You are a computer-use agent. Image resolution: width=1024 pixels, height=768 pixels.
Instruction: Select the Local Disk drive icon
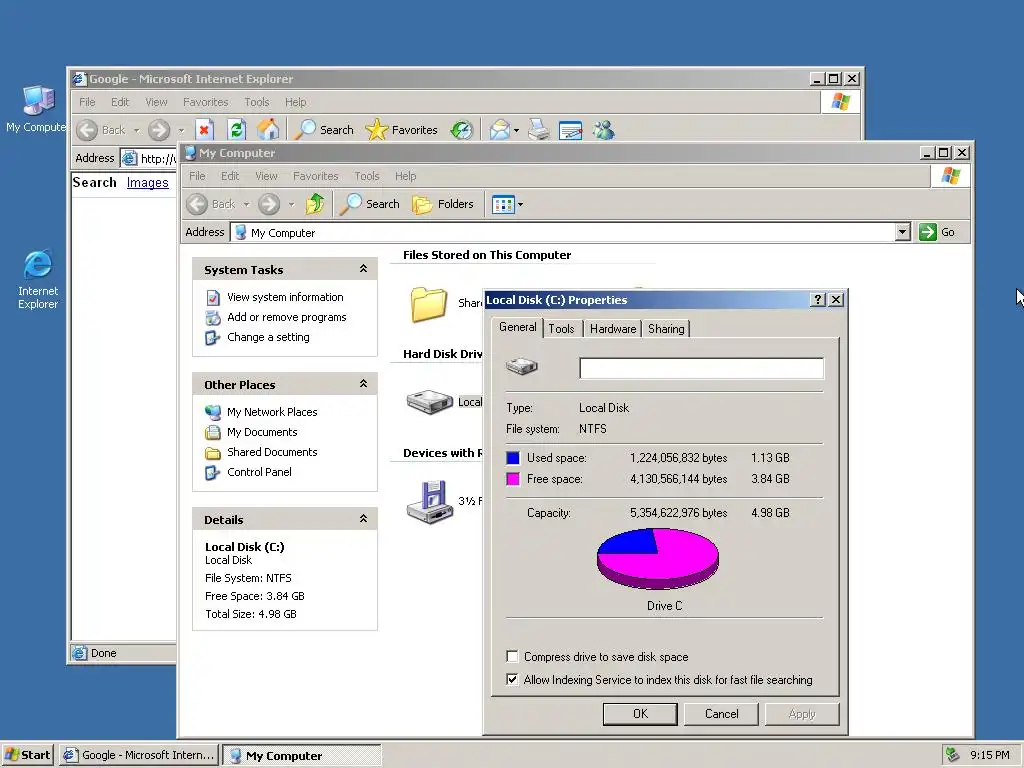click(429, 402)
